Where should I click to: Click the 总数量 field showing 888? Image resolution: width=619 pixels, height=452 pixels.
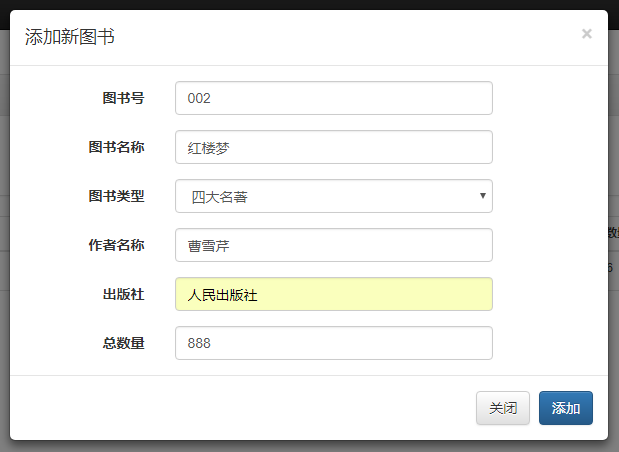point(333,343)
